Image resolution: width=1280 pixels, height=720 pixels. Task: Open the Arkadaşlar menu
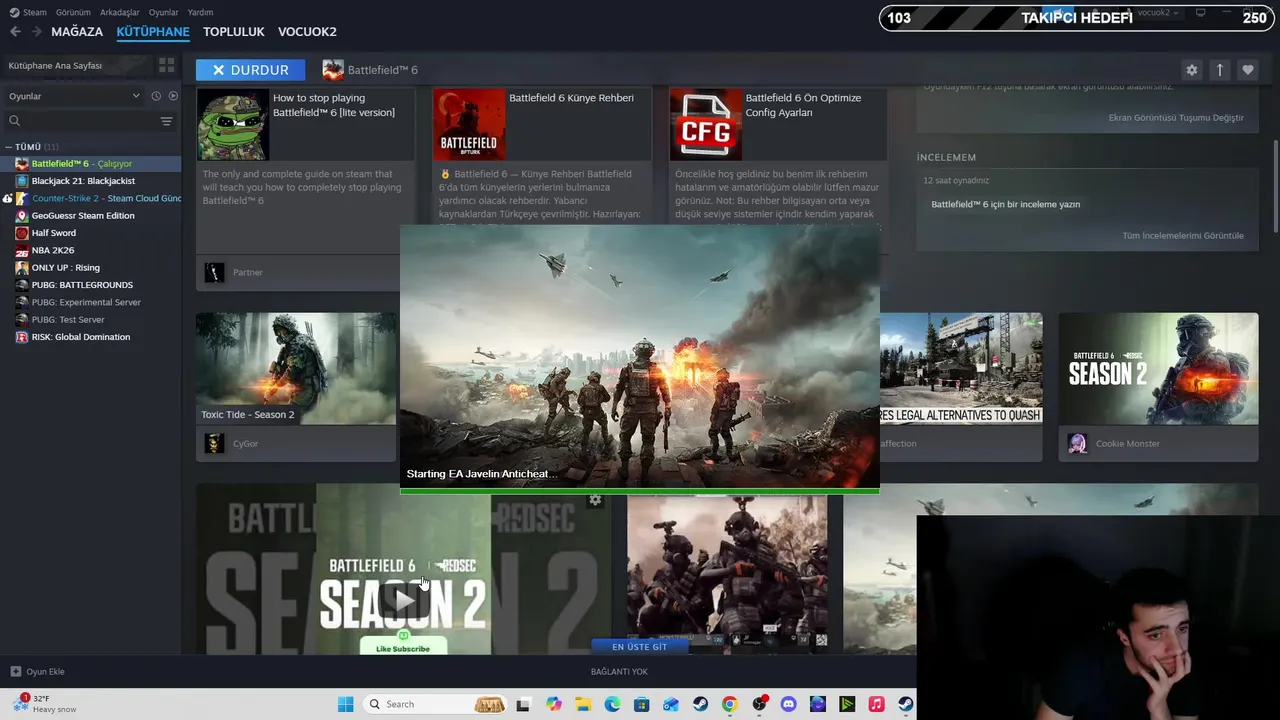[x=119, y=12]
